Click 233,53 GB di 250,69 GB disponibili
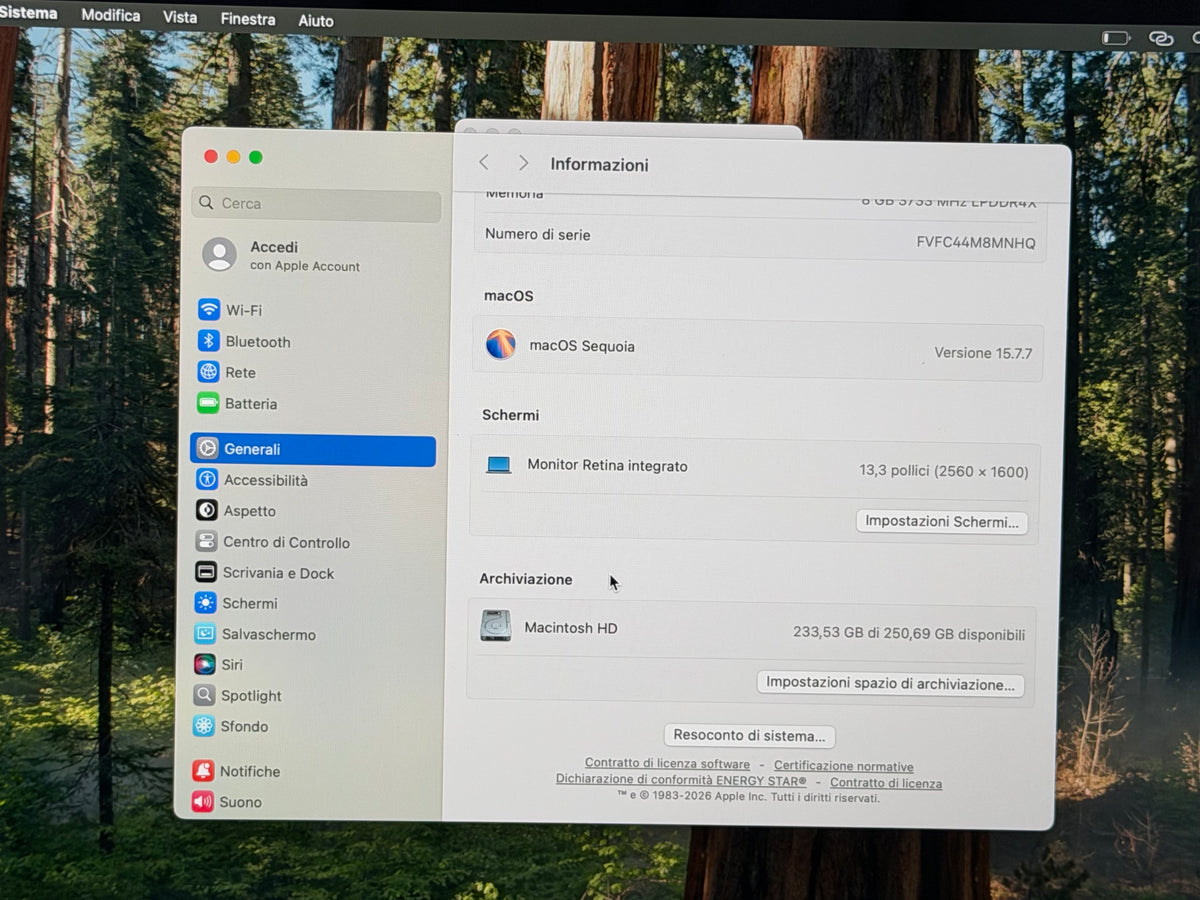The height and width of the screenshot is (900, 1200). [x=909, y=634]
